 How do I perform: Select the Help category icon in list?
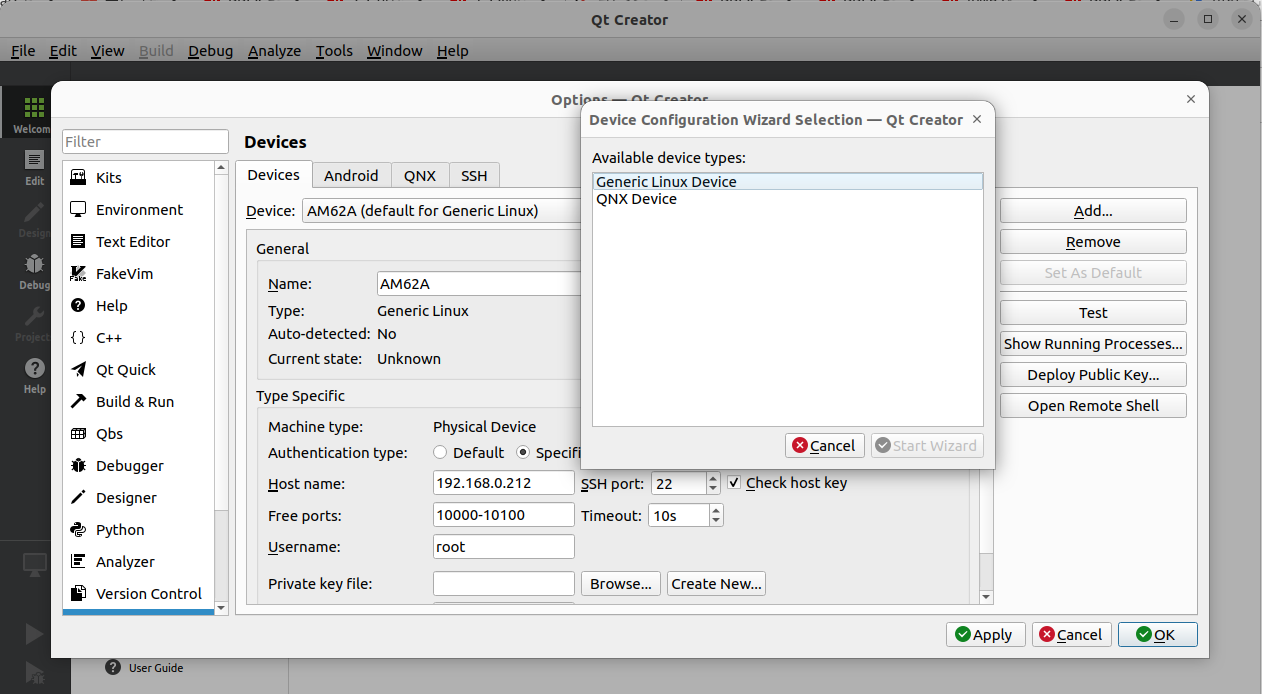click(x=78, y=306)
